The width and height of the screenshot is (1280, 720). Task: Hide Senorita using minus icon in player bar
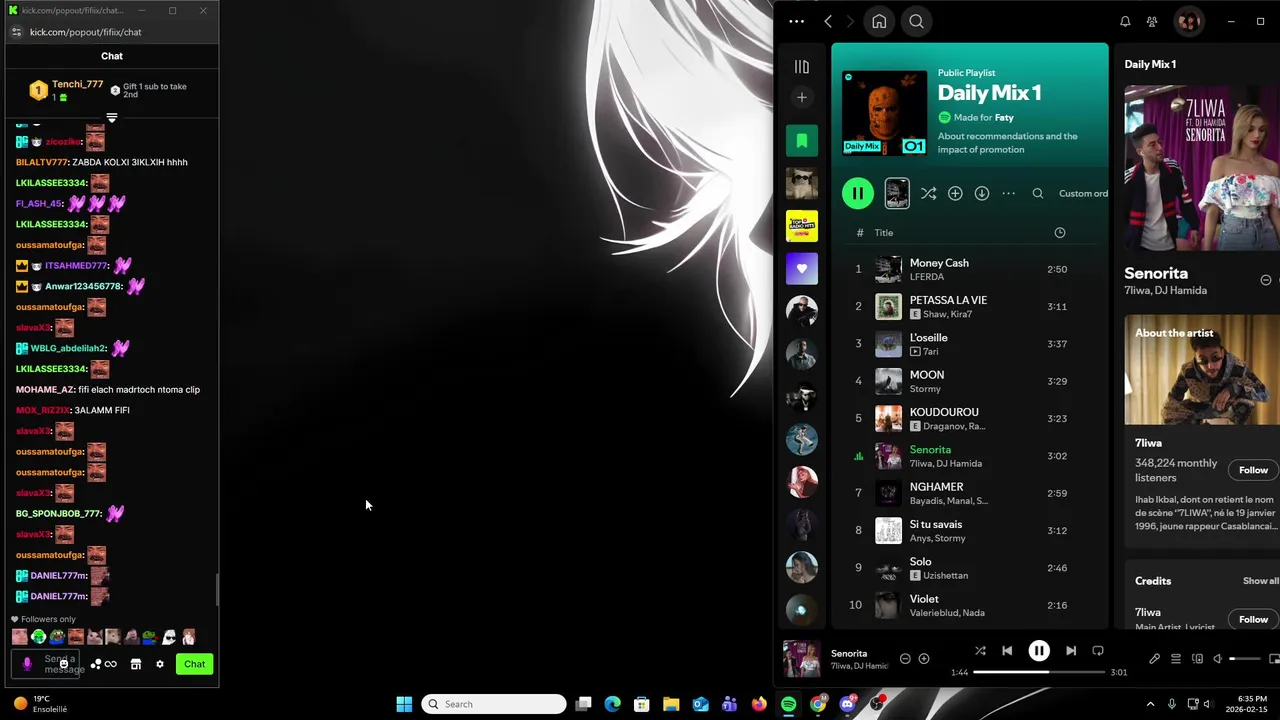(905, 659)
